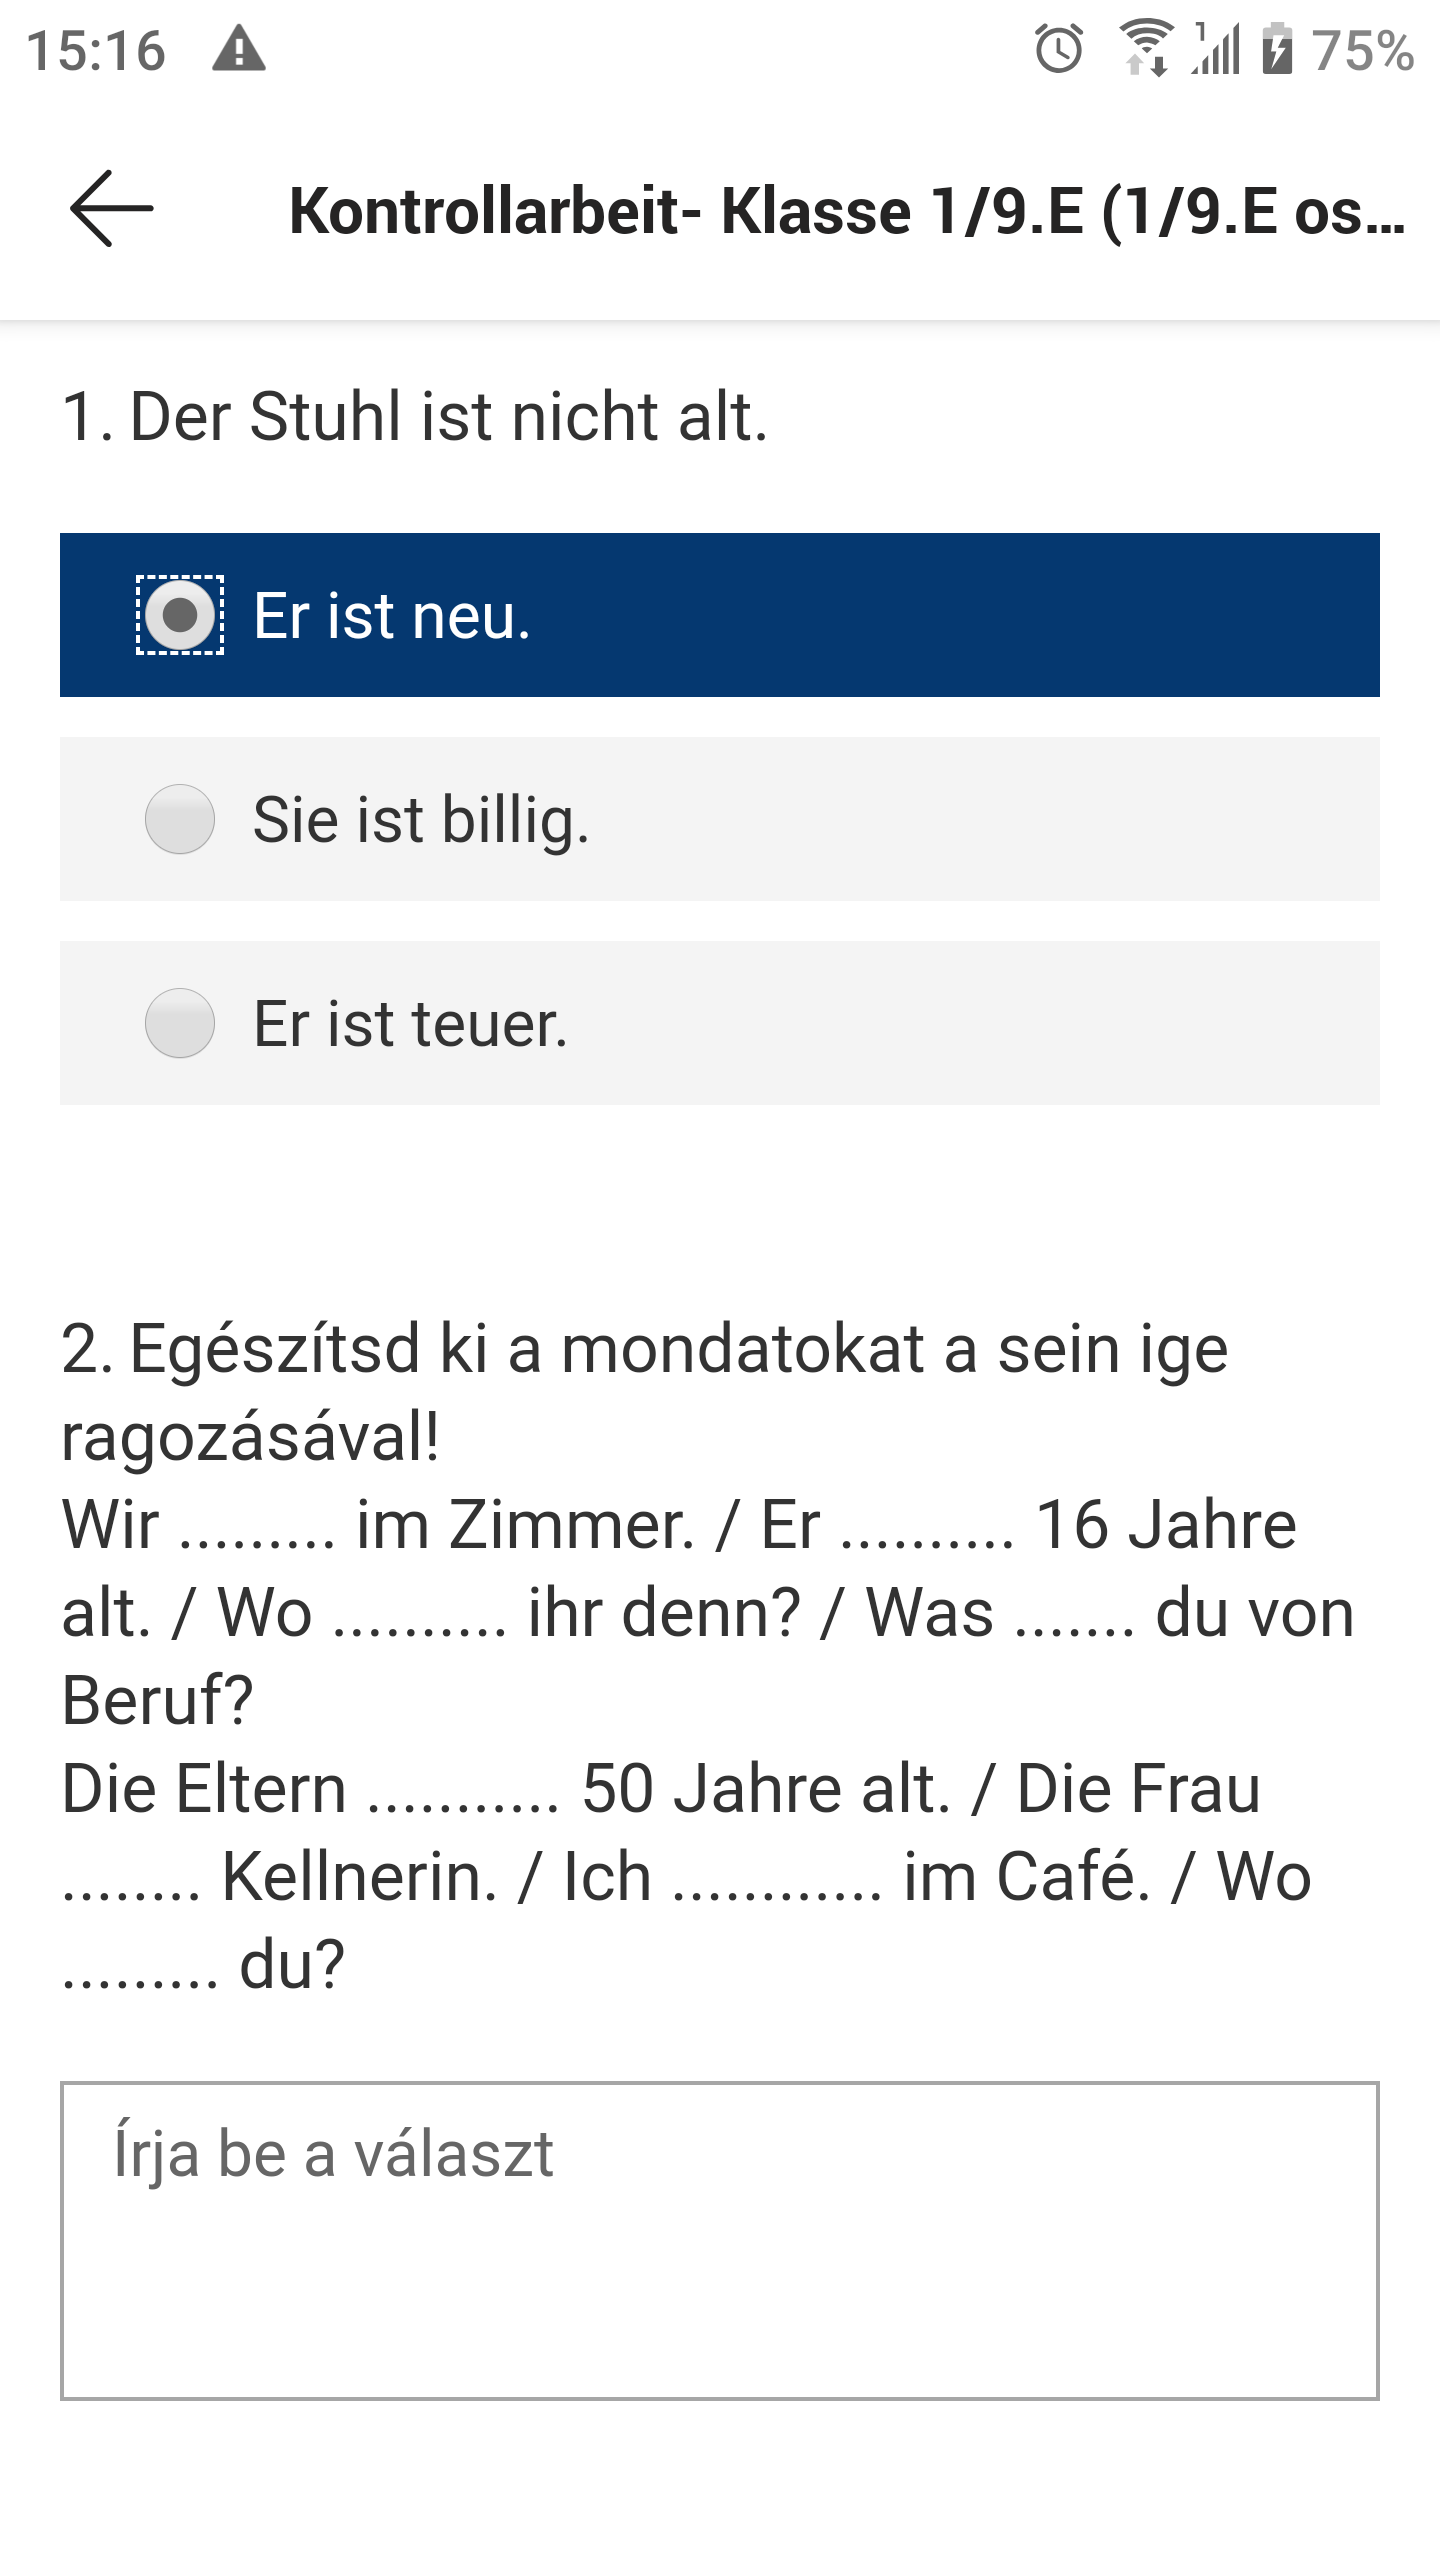Tap the 15:16 clock in status bar
Viewport: 1440px width, 2560px height.
click(96, 50)
